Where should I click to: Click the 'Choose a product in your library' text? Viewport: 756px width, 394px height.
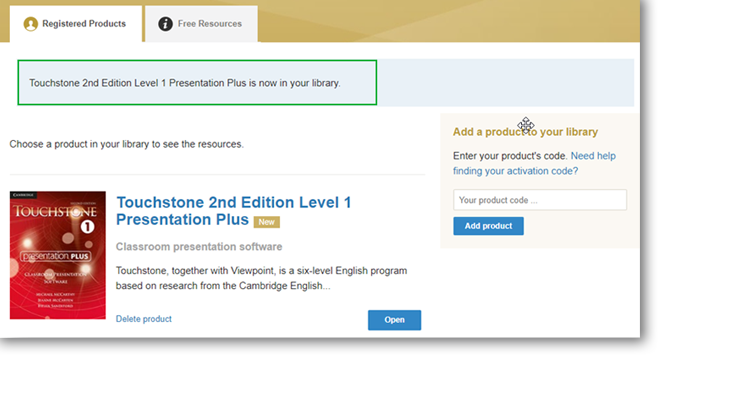[127, 144]
